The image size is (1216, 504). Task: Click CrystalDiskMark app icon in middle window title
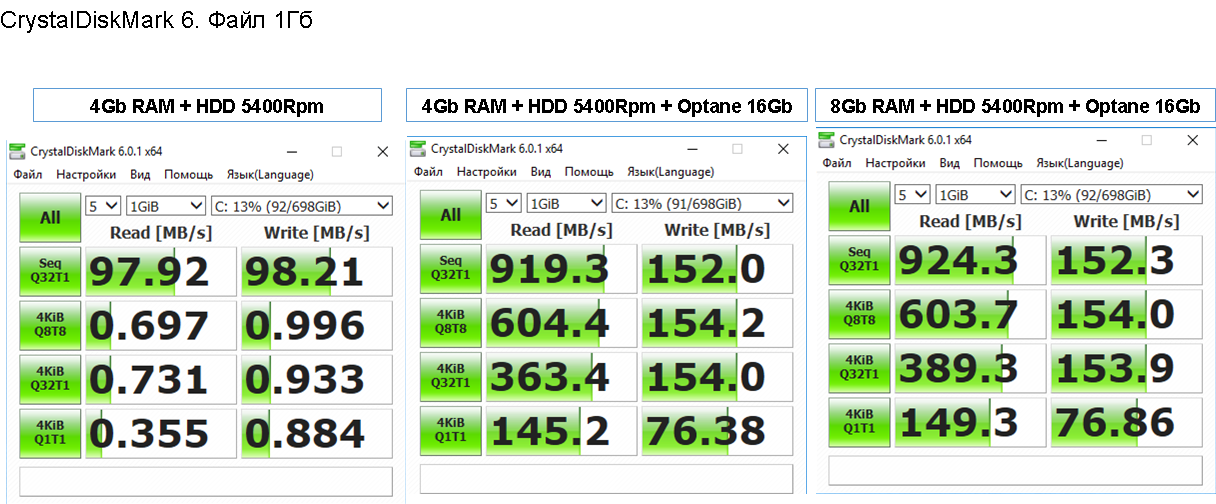pyautogui.click(x=420, y=149)
